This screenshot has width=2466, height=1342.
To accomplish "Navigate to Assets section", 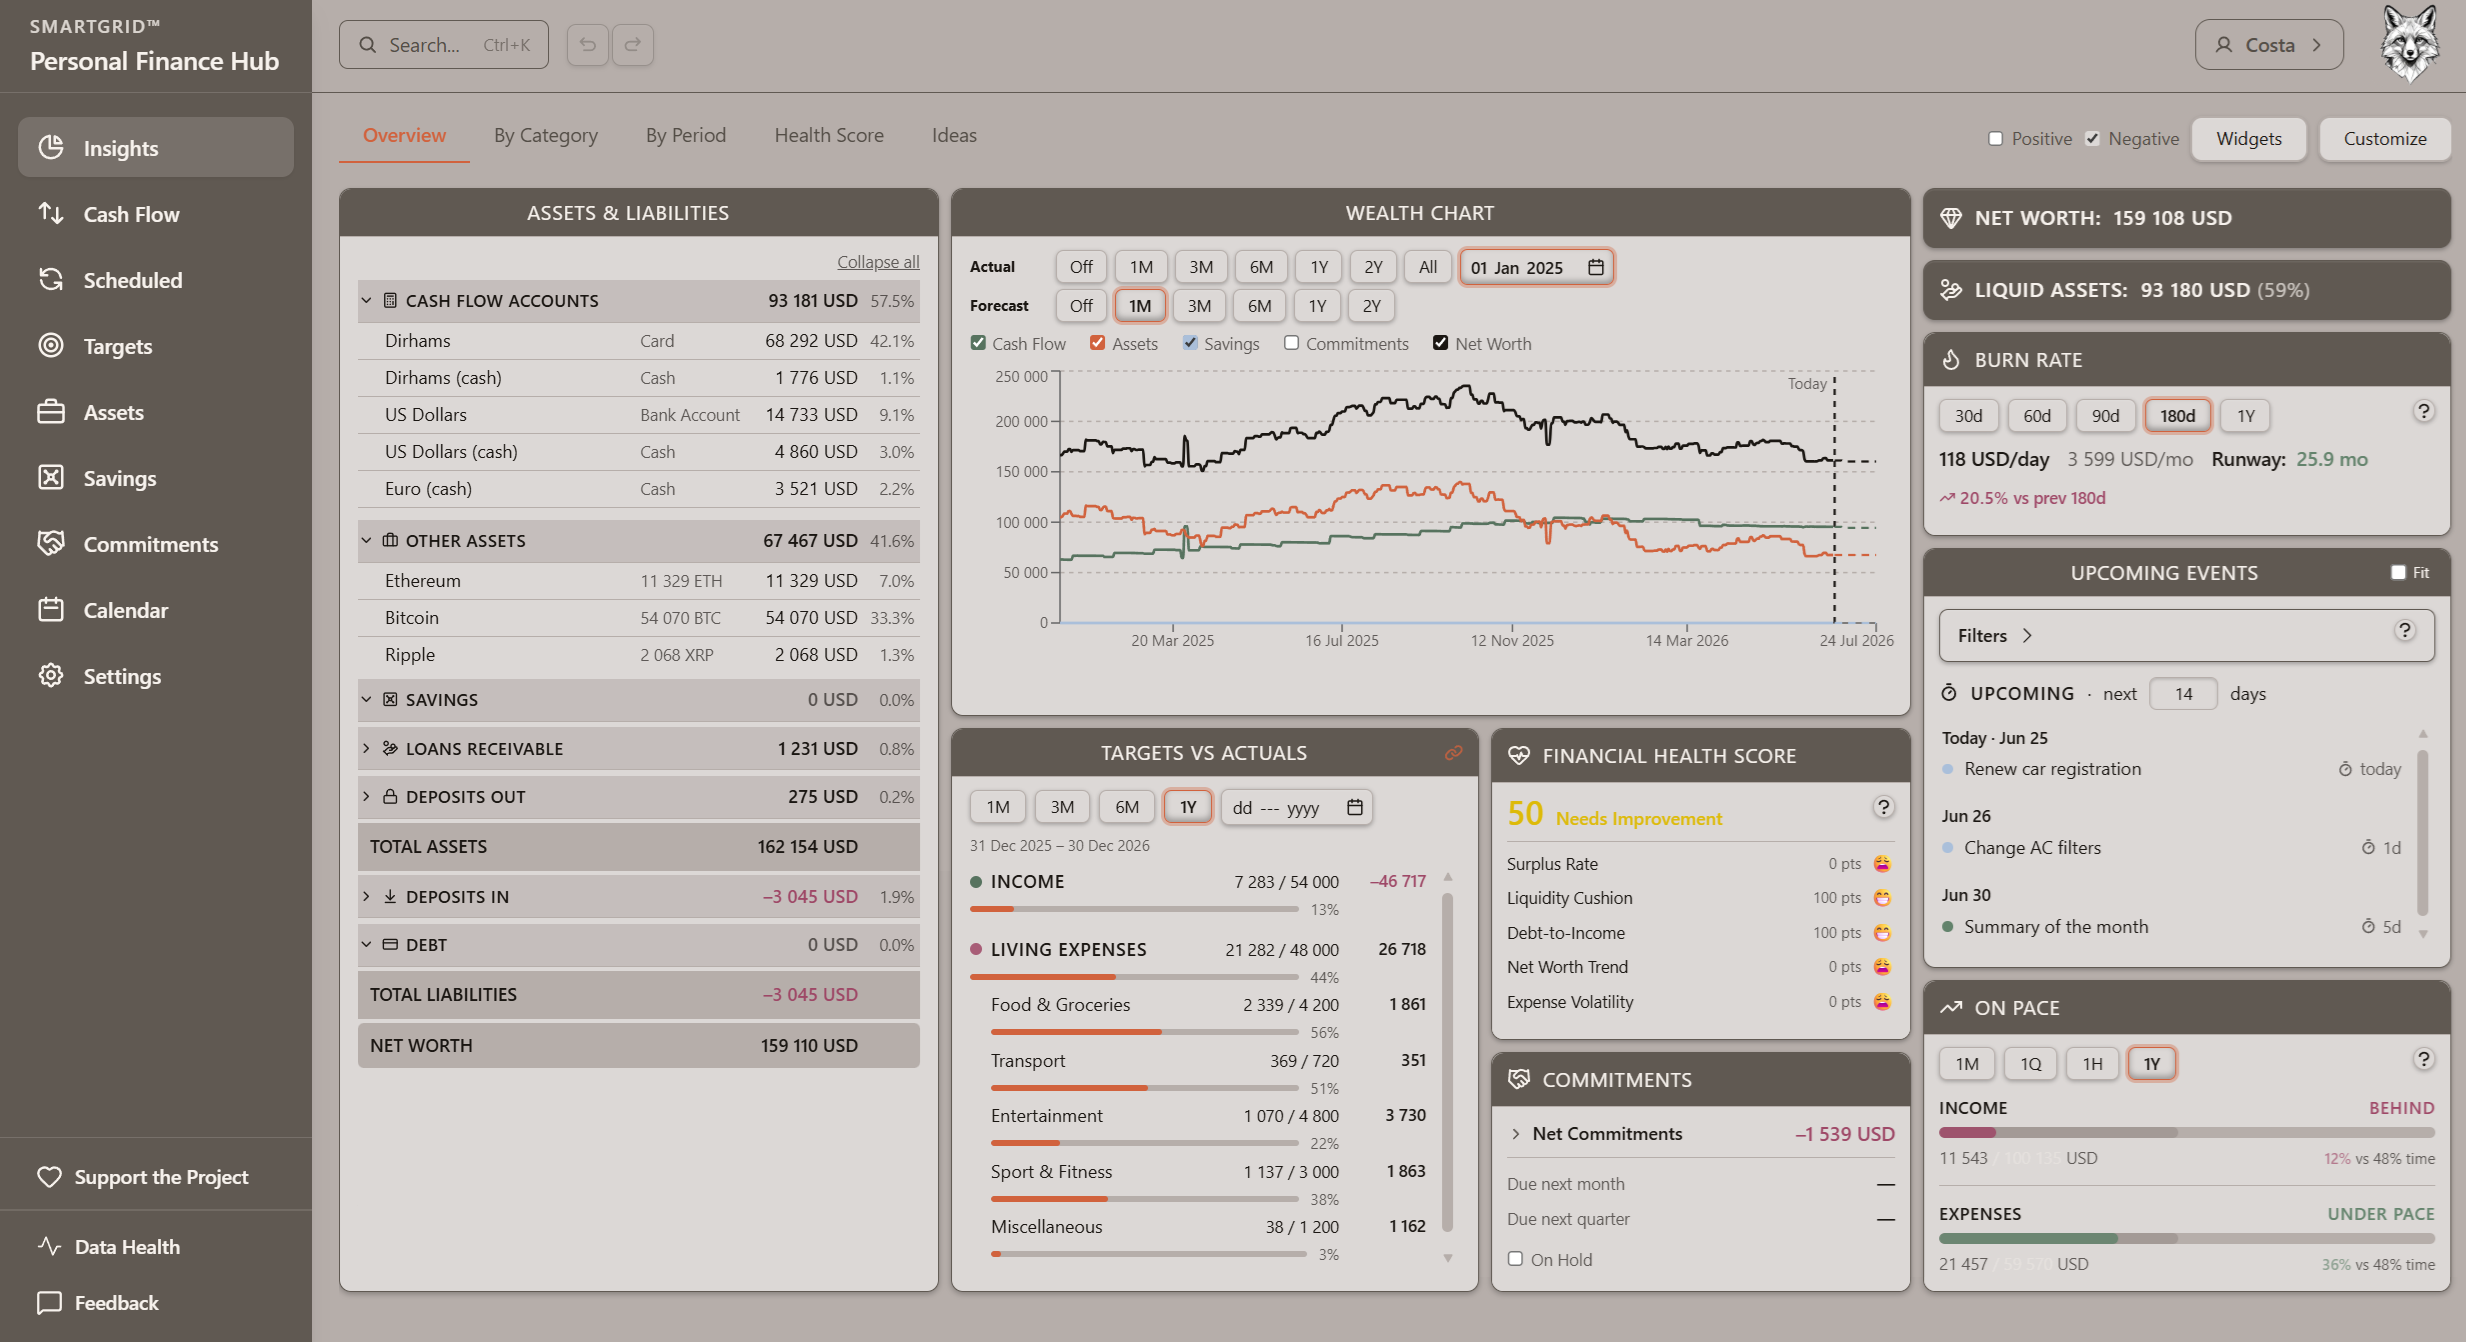I will point(155,412).
